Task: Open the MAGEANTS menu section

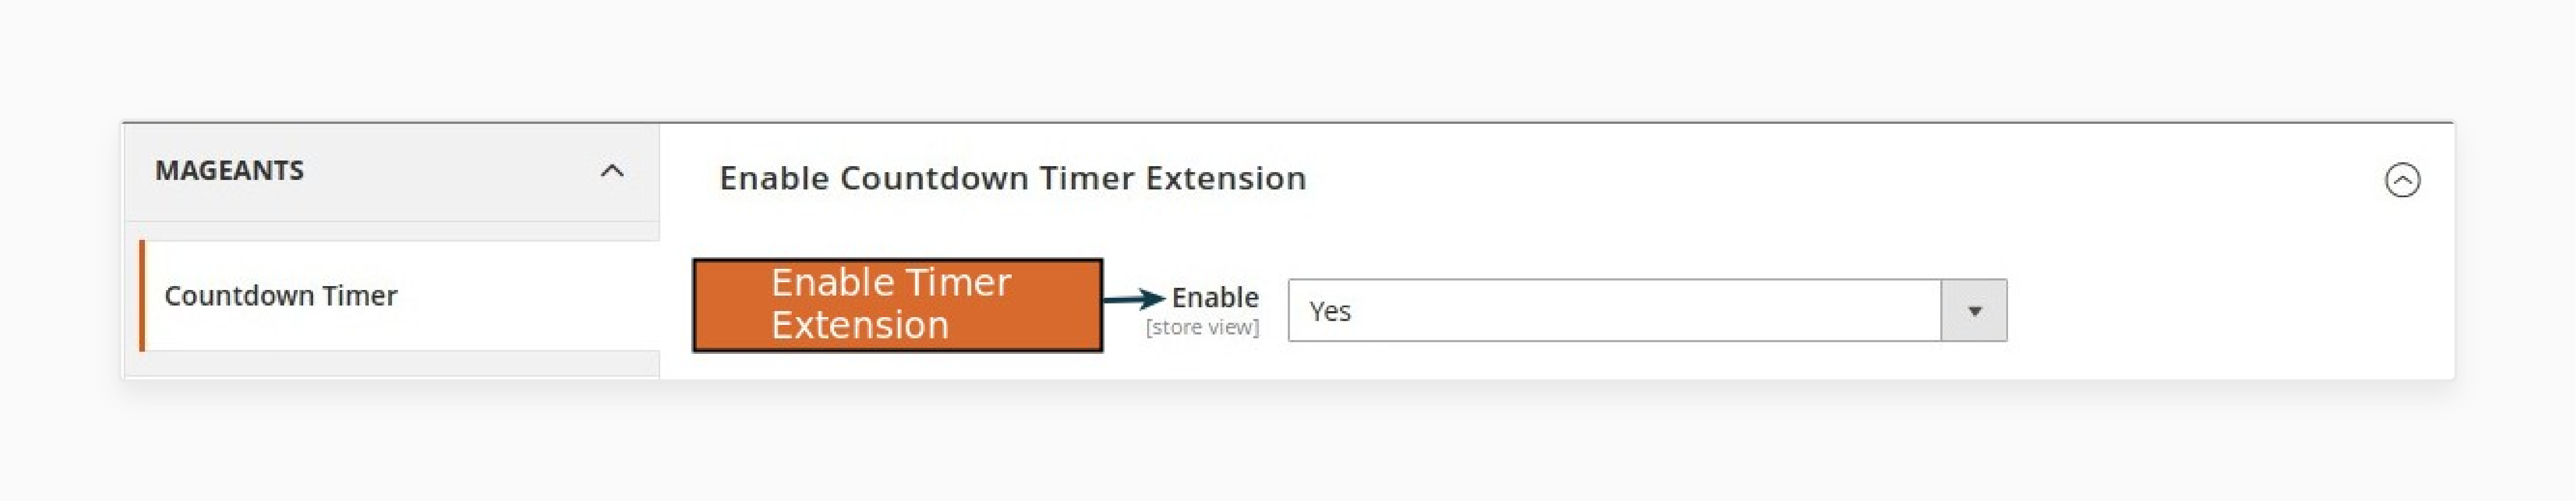Action: click(230, 171)
